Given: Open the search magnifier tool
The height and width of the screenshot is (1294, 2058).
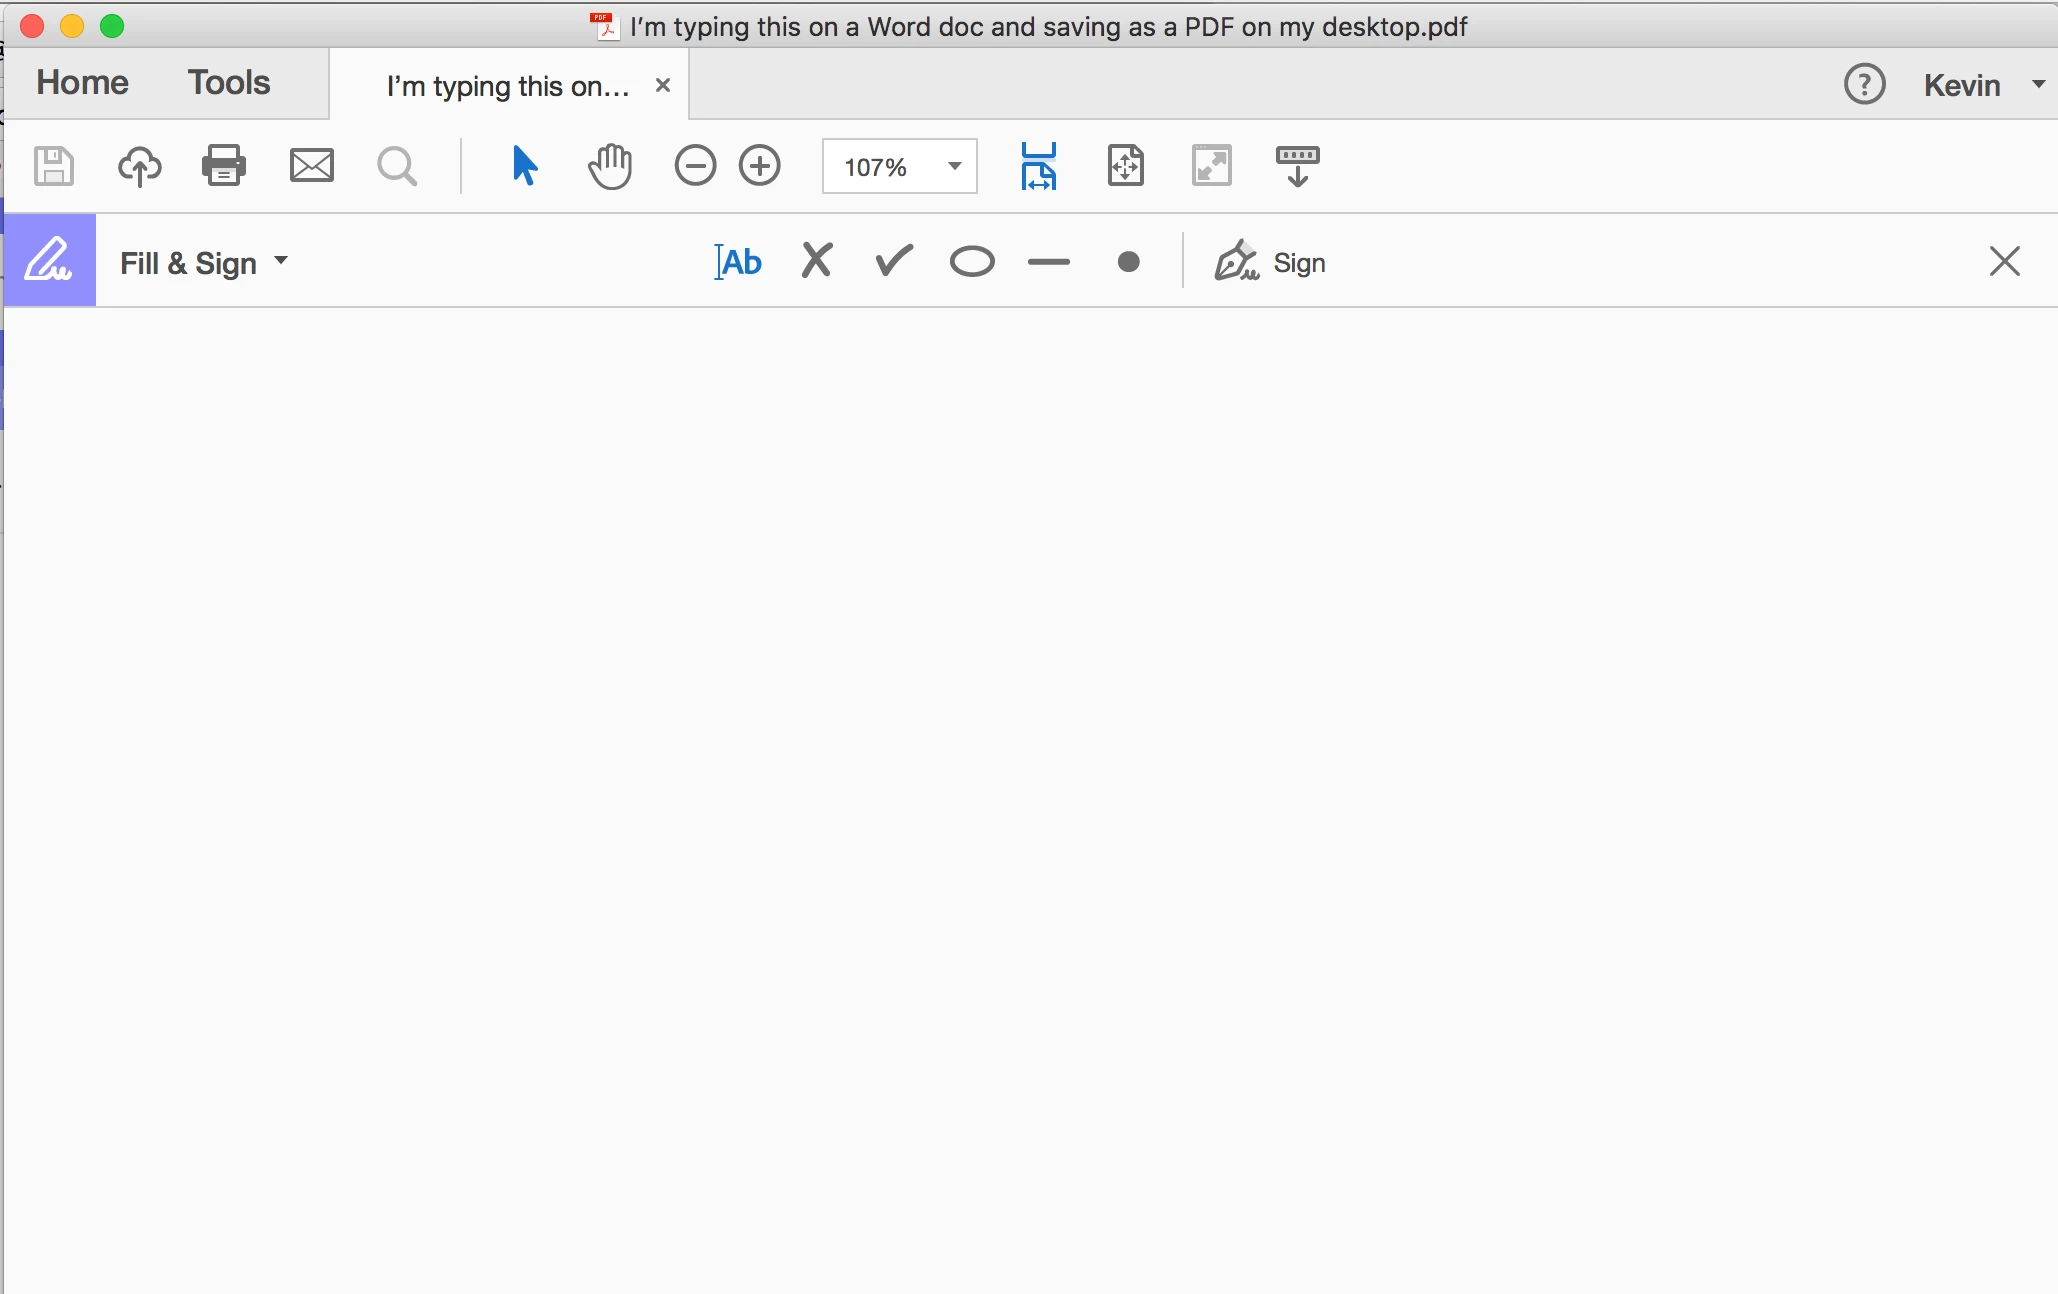Looking at the screenshot, I should [397, 166].
